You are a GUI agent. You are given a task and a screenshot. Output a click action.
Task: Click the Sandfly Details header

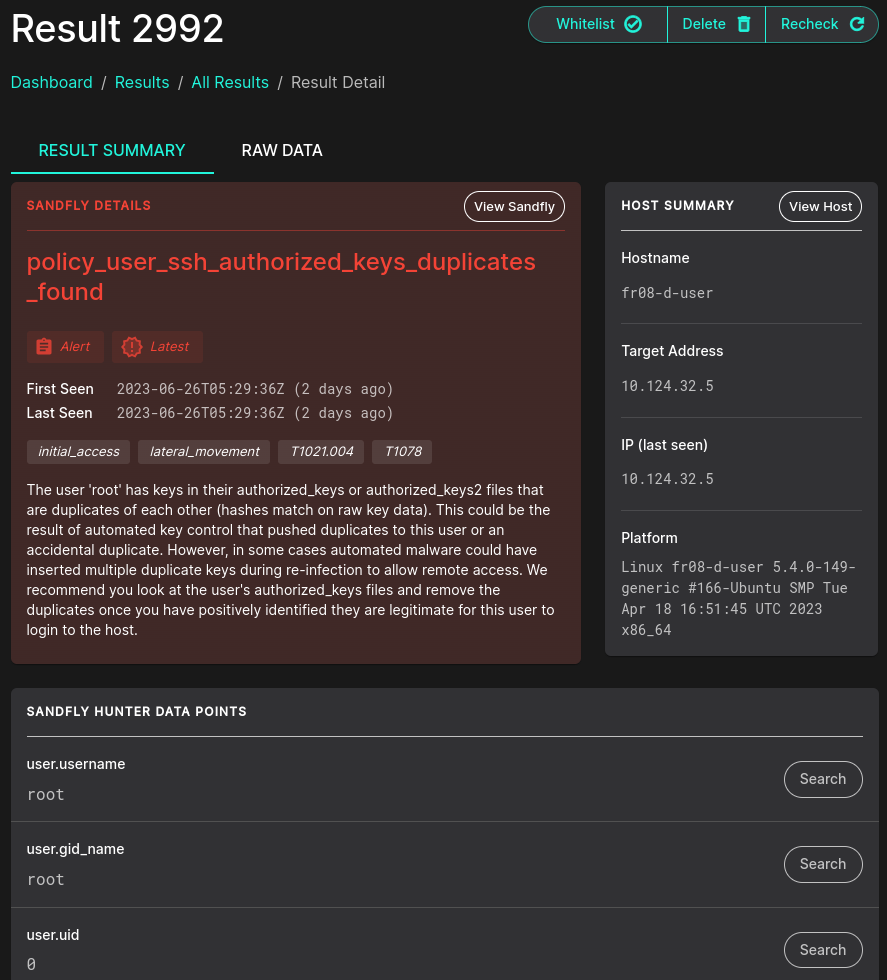tap(88, 206)
